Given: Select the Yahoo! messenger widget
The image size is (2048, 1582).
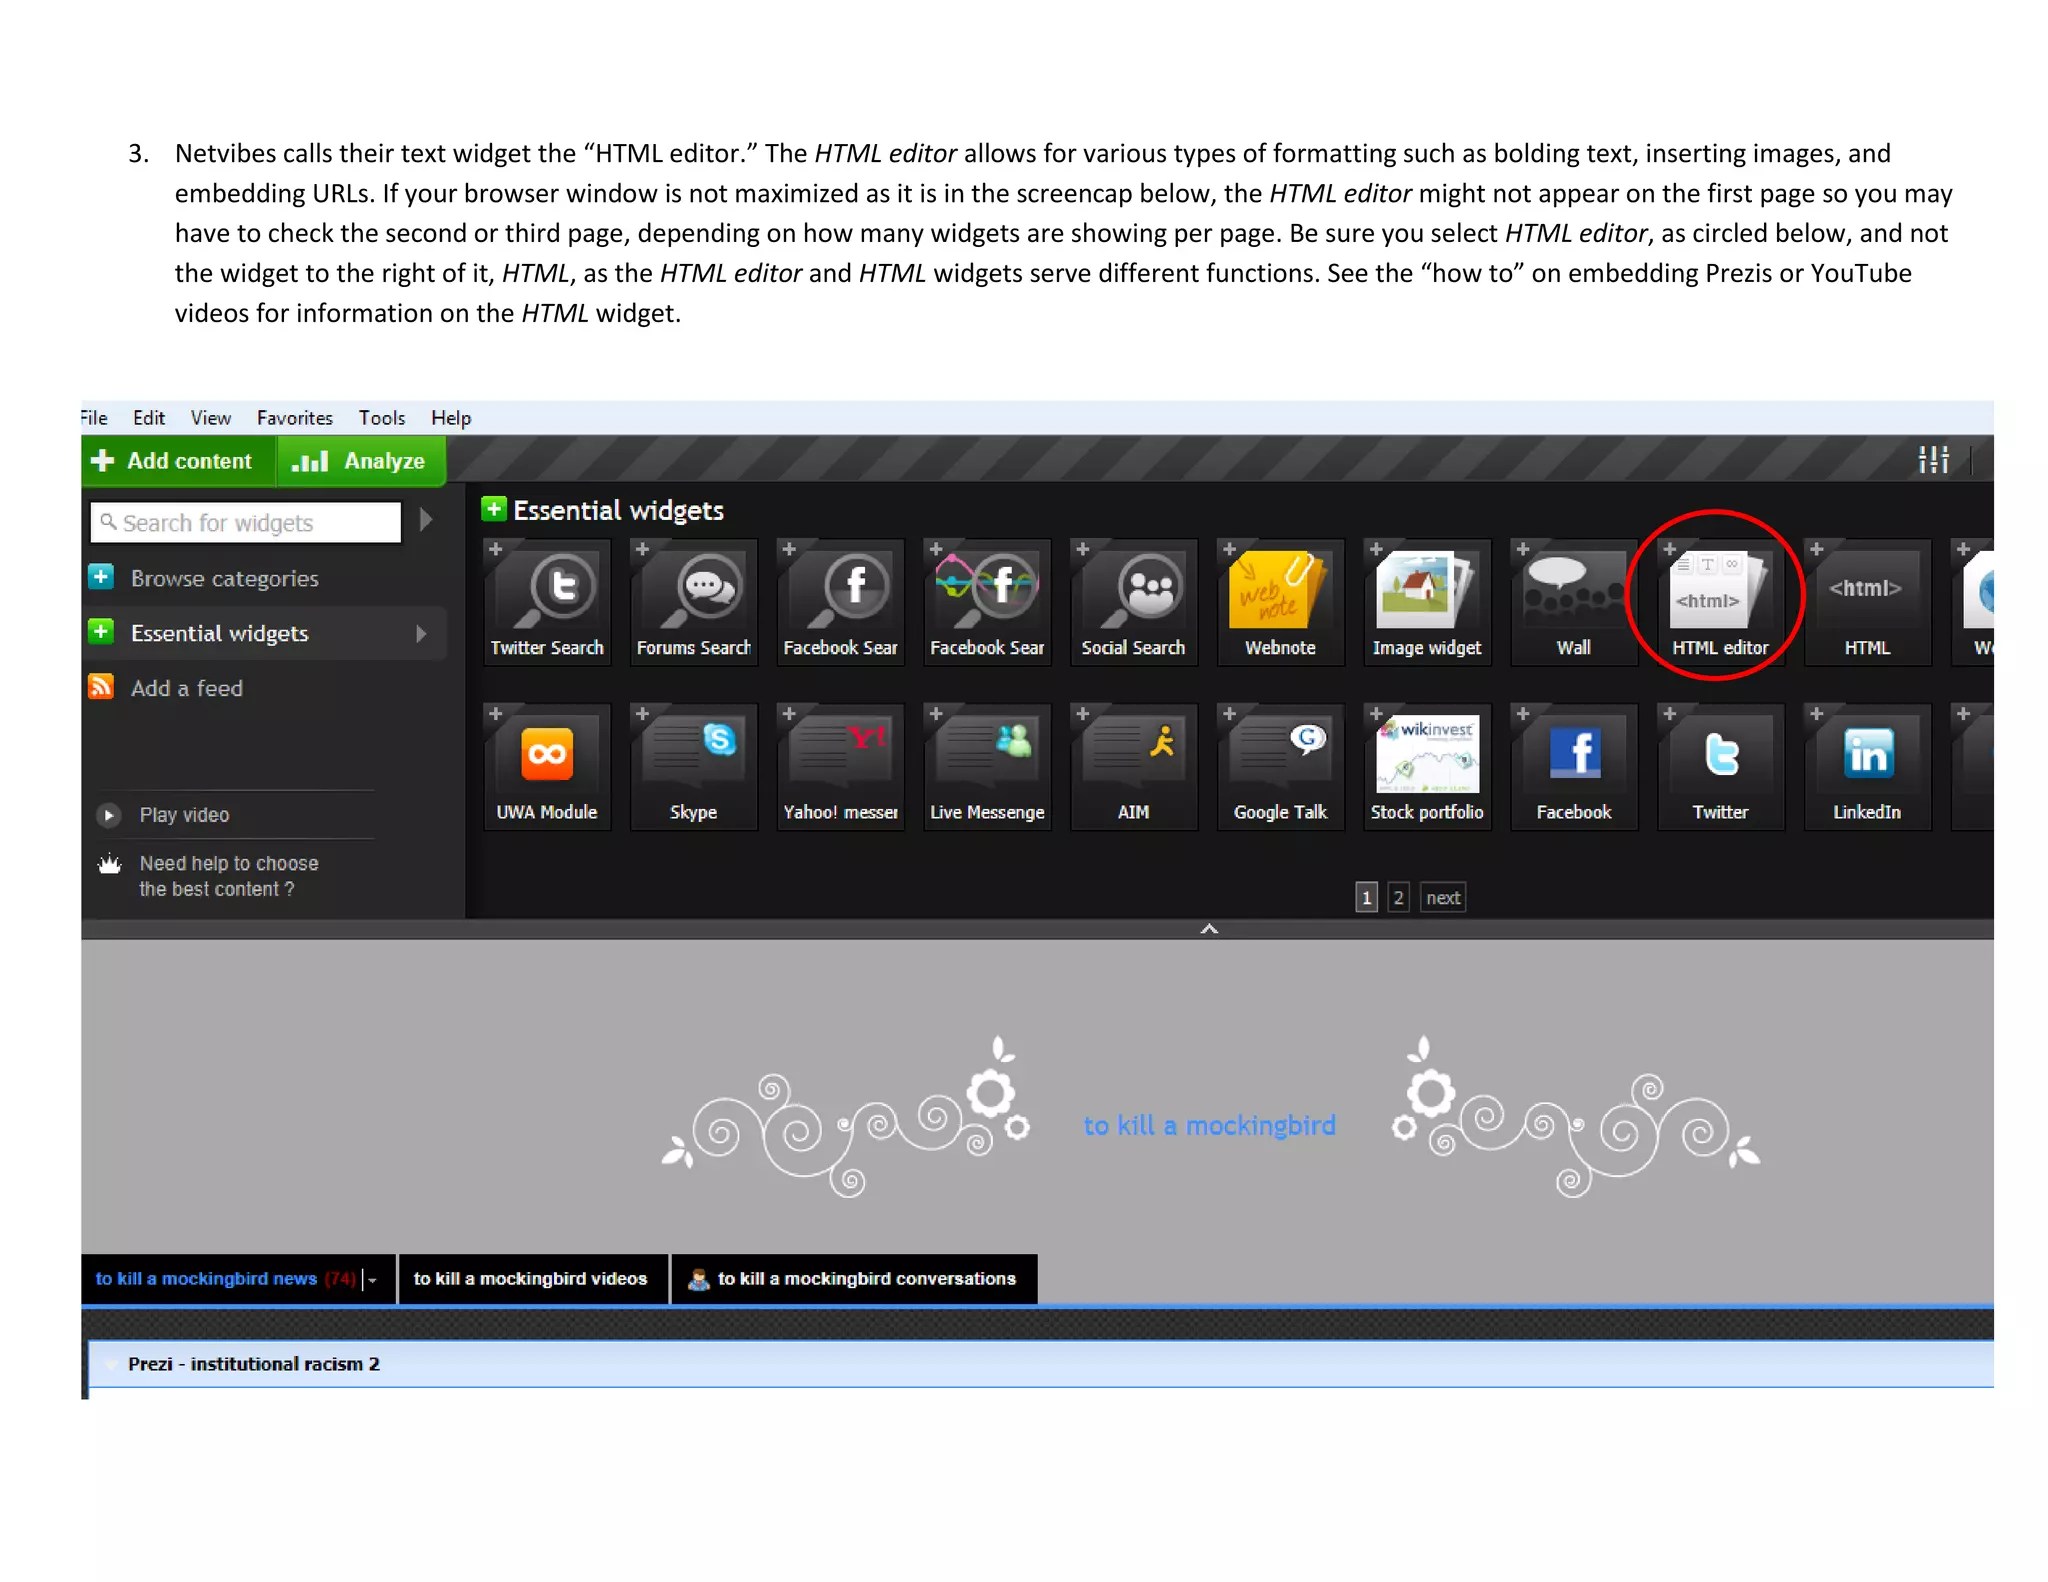Looking at the screenshot, I should coord(840,767).
